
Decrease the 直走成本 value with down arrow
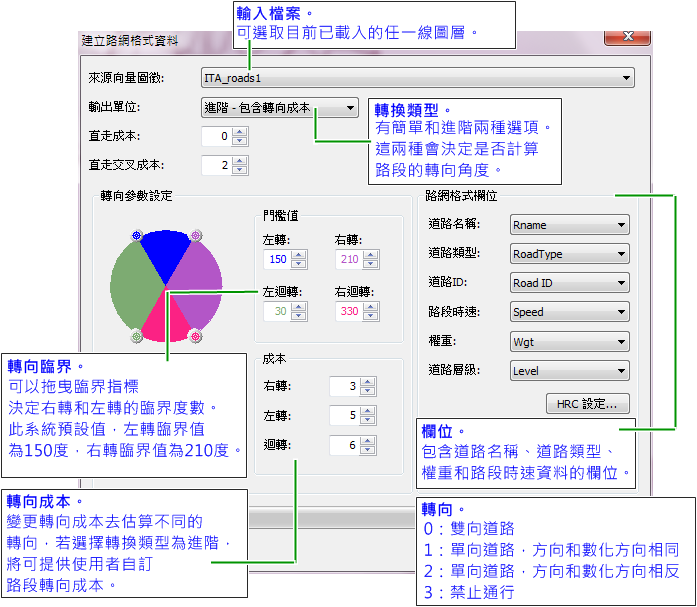coord(240,141)
